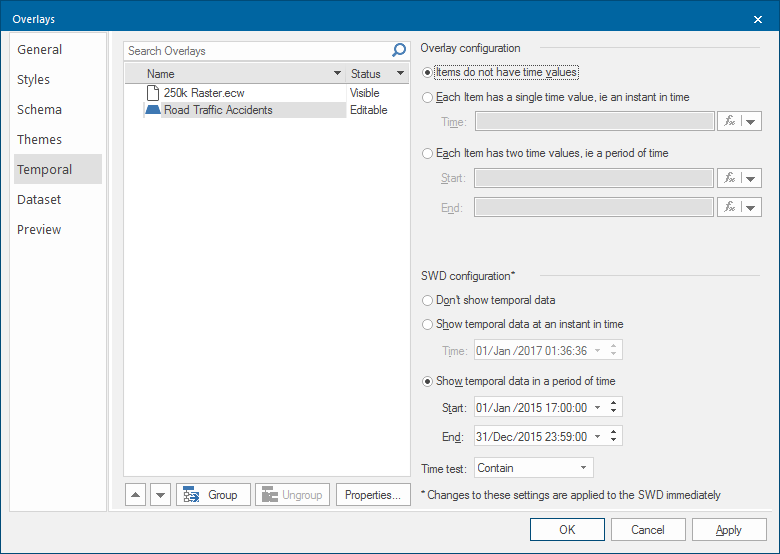Open the Status column filter dropdown
This screenshot has height=554, width=780.
coord(400,74)
